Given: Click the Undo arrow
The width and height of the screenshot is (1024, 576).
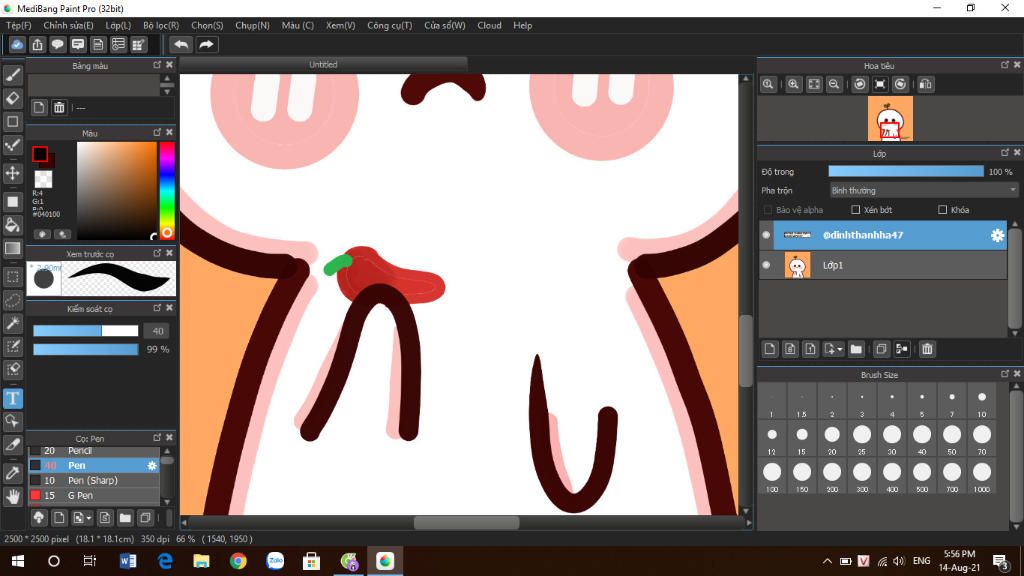Looking at the screenshot, I should point(181,44).
